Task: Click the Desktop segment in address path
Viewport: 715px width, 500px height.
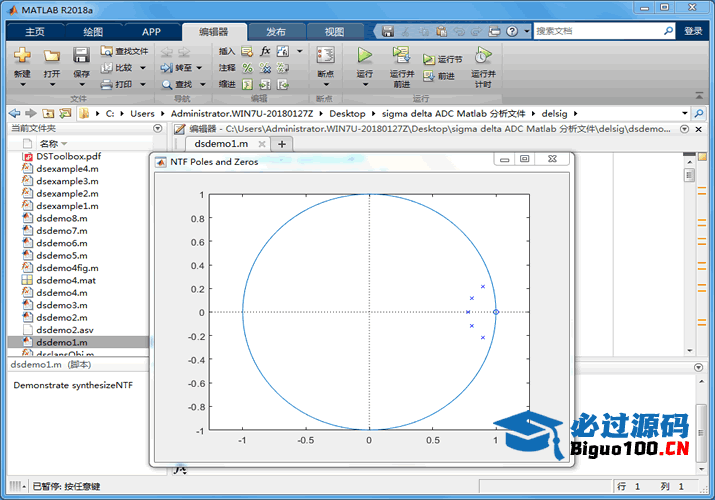Action: click(x=347, y=113)
